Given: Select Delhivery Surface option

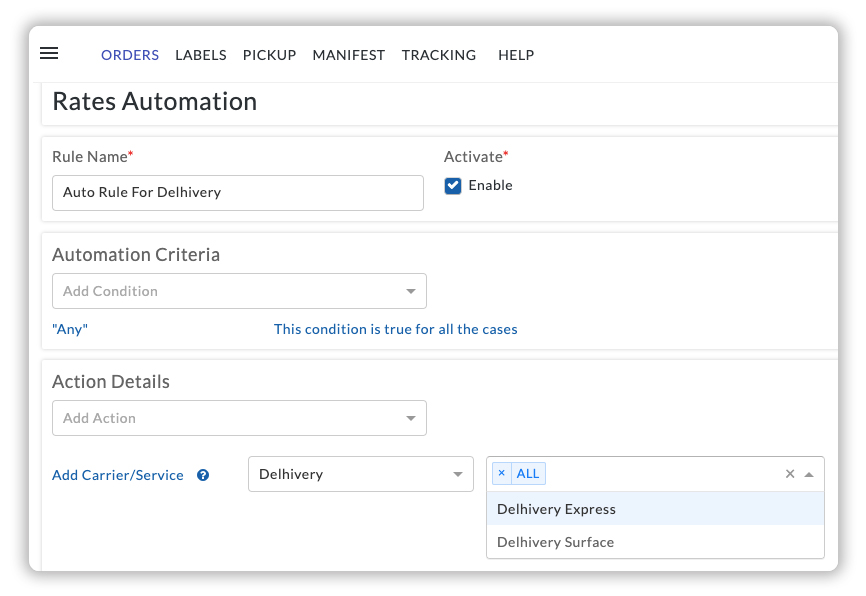Looking at the screenshot, I should point(656,542).
